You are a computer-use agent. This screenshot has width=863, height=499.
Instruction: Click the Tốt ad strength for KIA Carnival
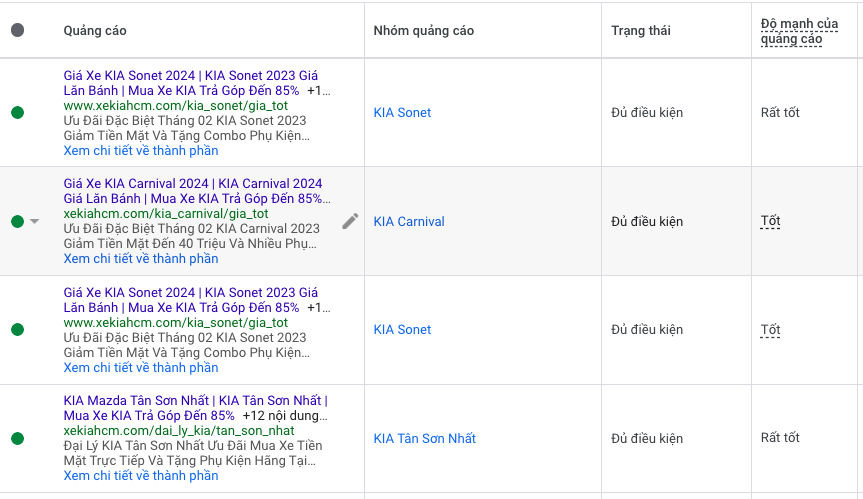click(x=770, y=221)
